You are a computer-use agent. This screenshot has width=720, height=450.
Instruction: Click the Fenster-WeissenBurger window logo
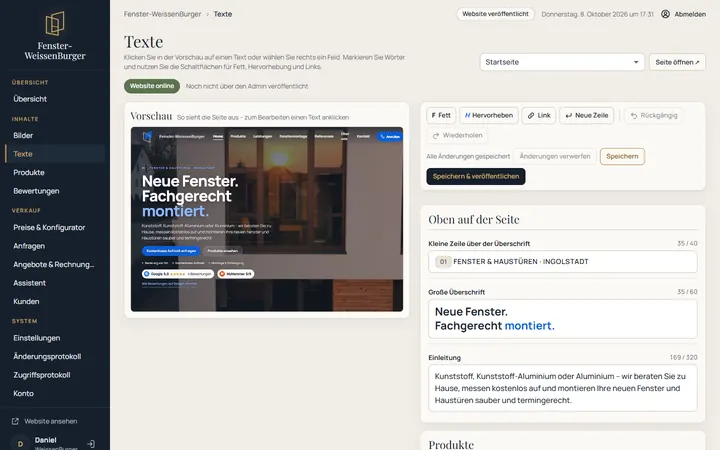(x=55, y=23)
